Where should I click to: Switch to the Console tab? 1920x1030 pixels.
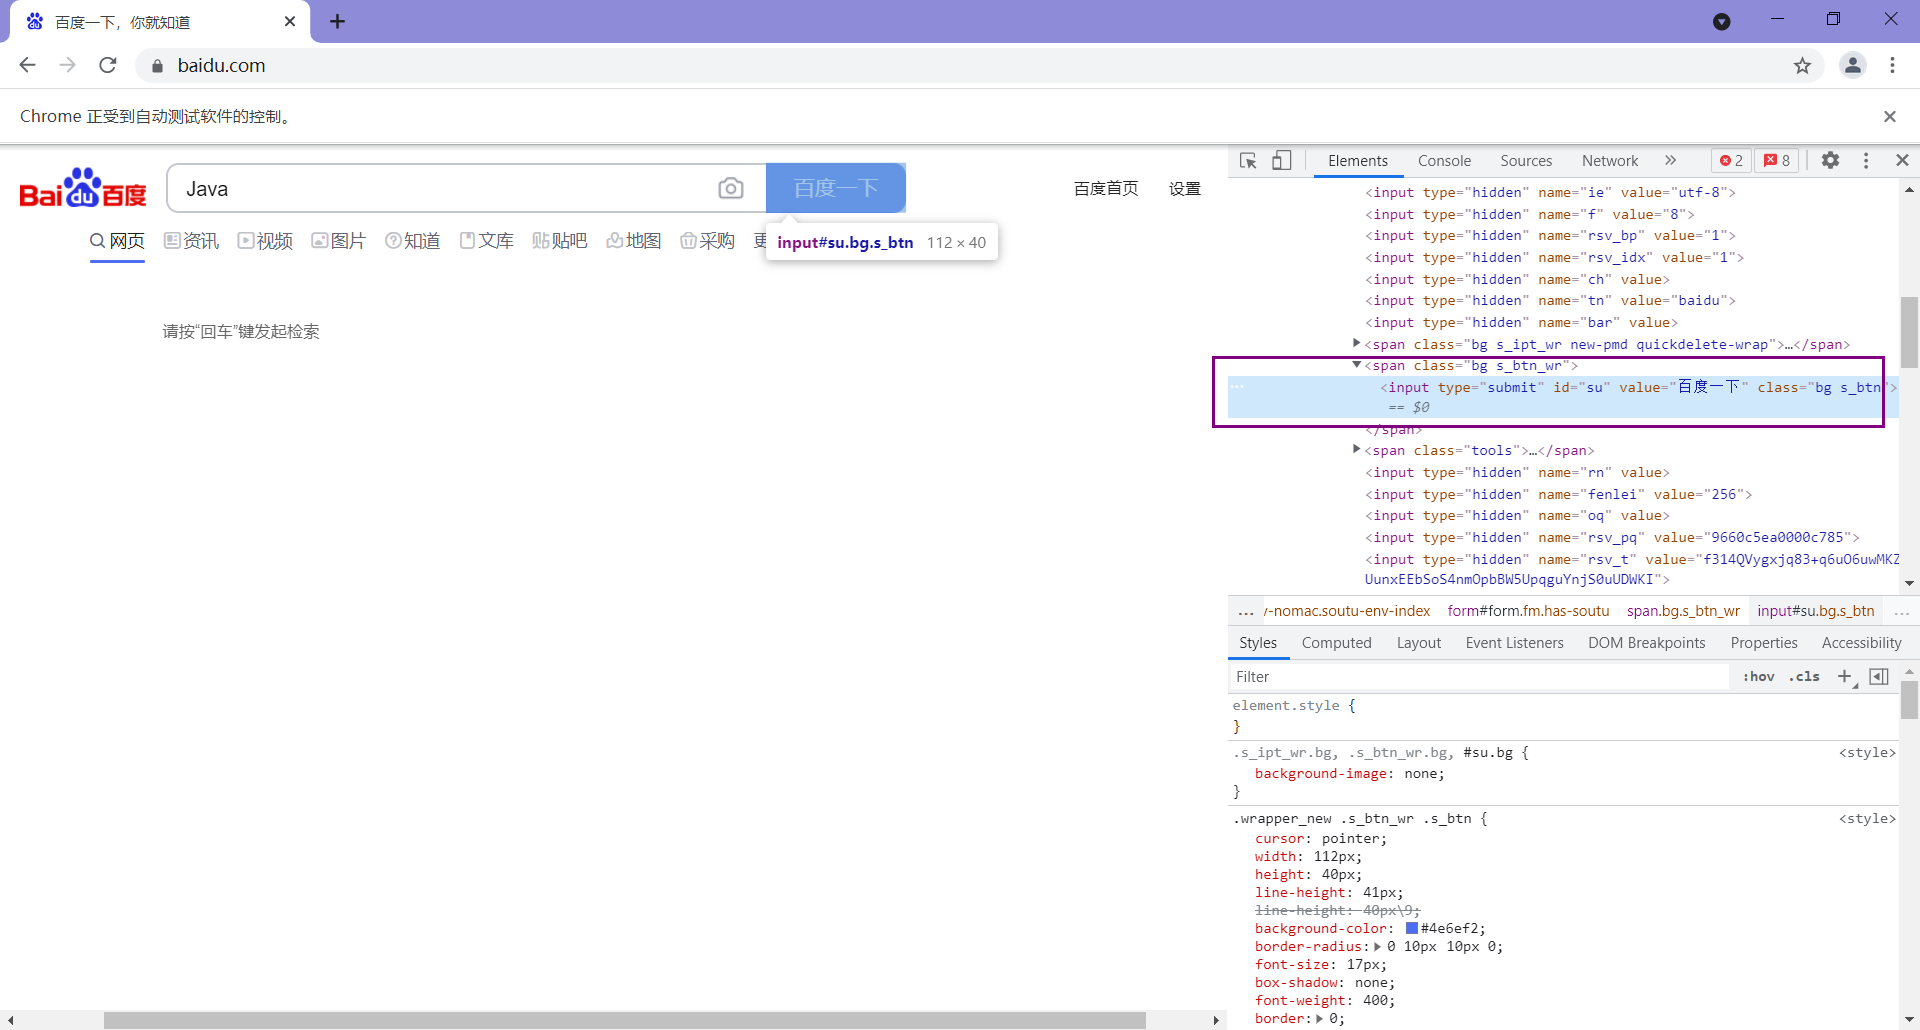[x=1444, y=161]
